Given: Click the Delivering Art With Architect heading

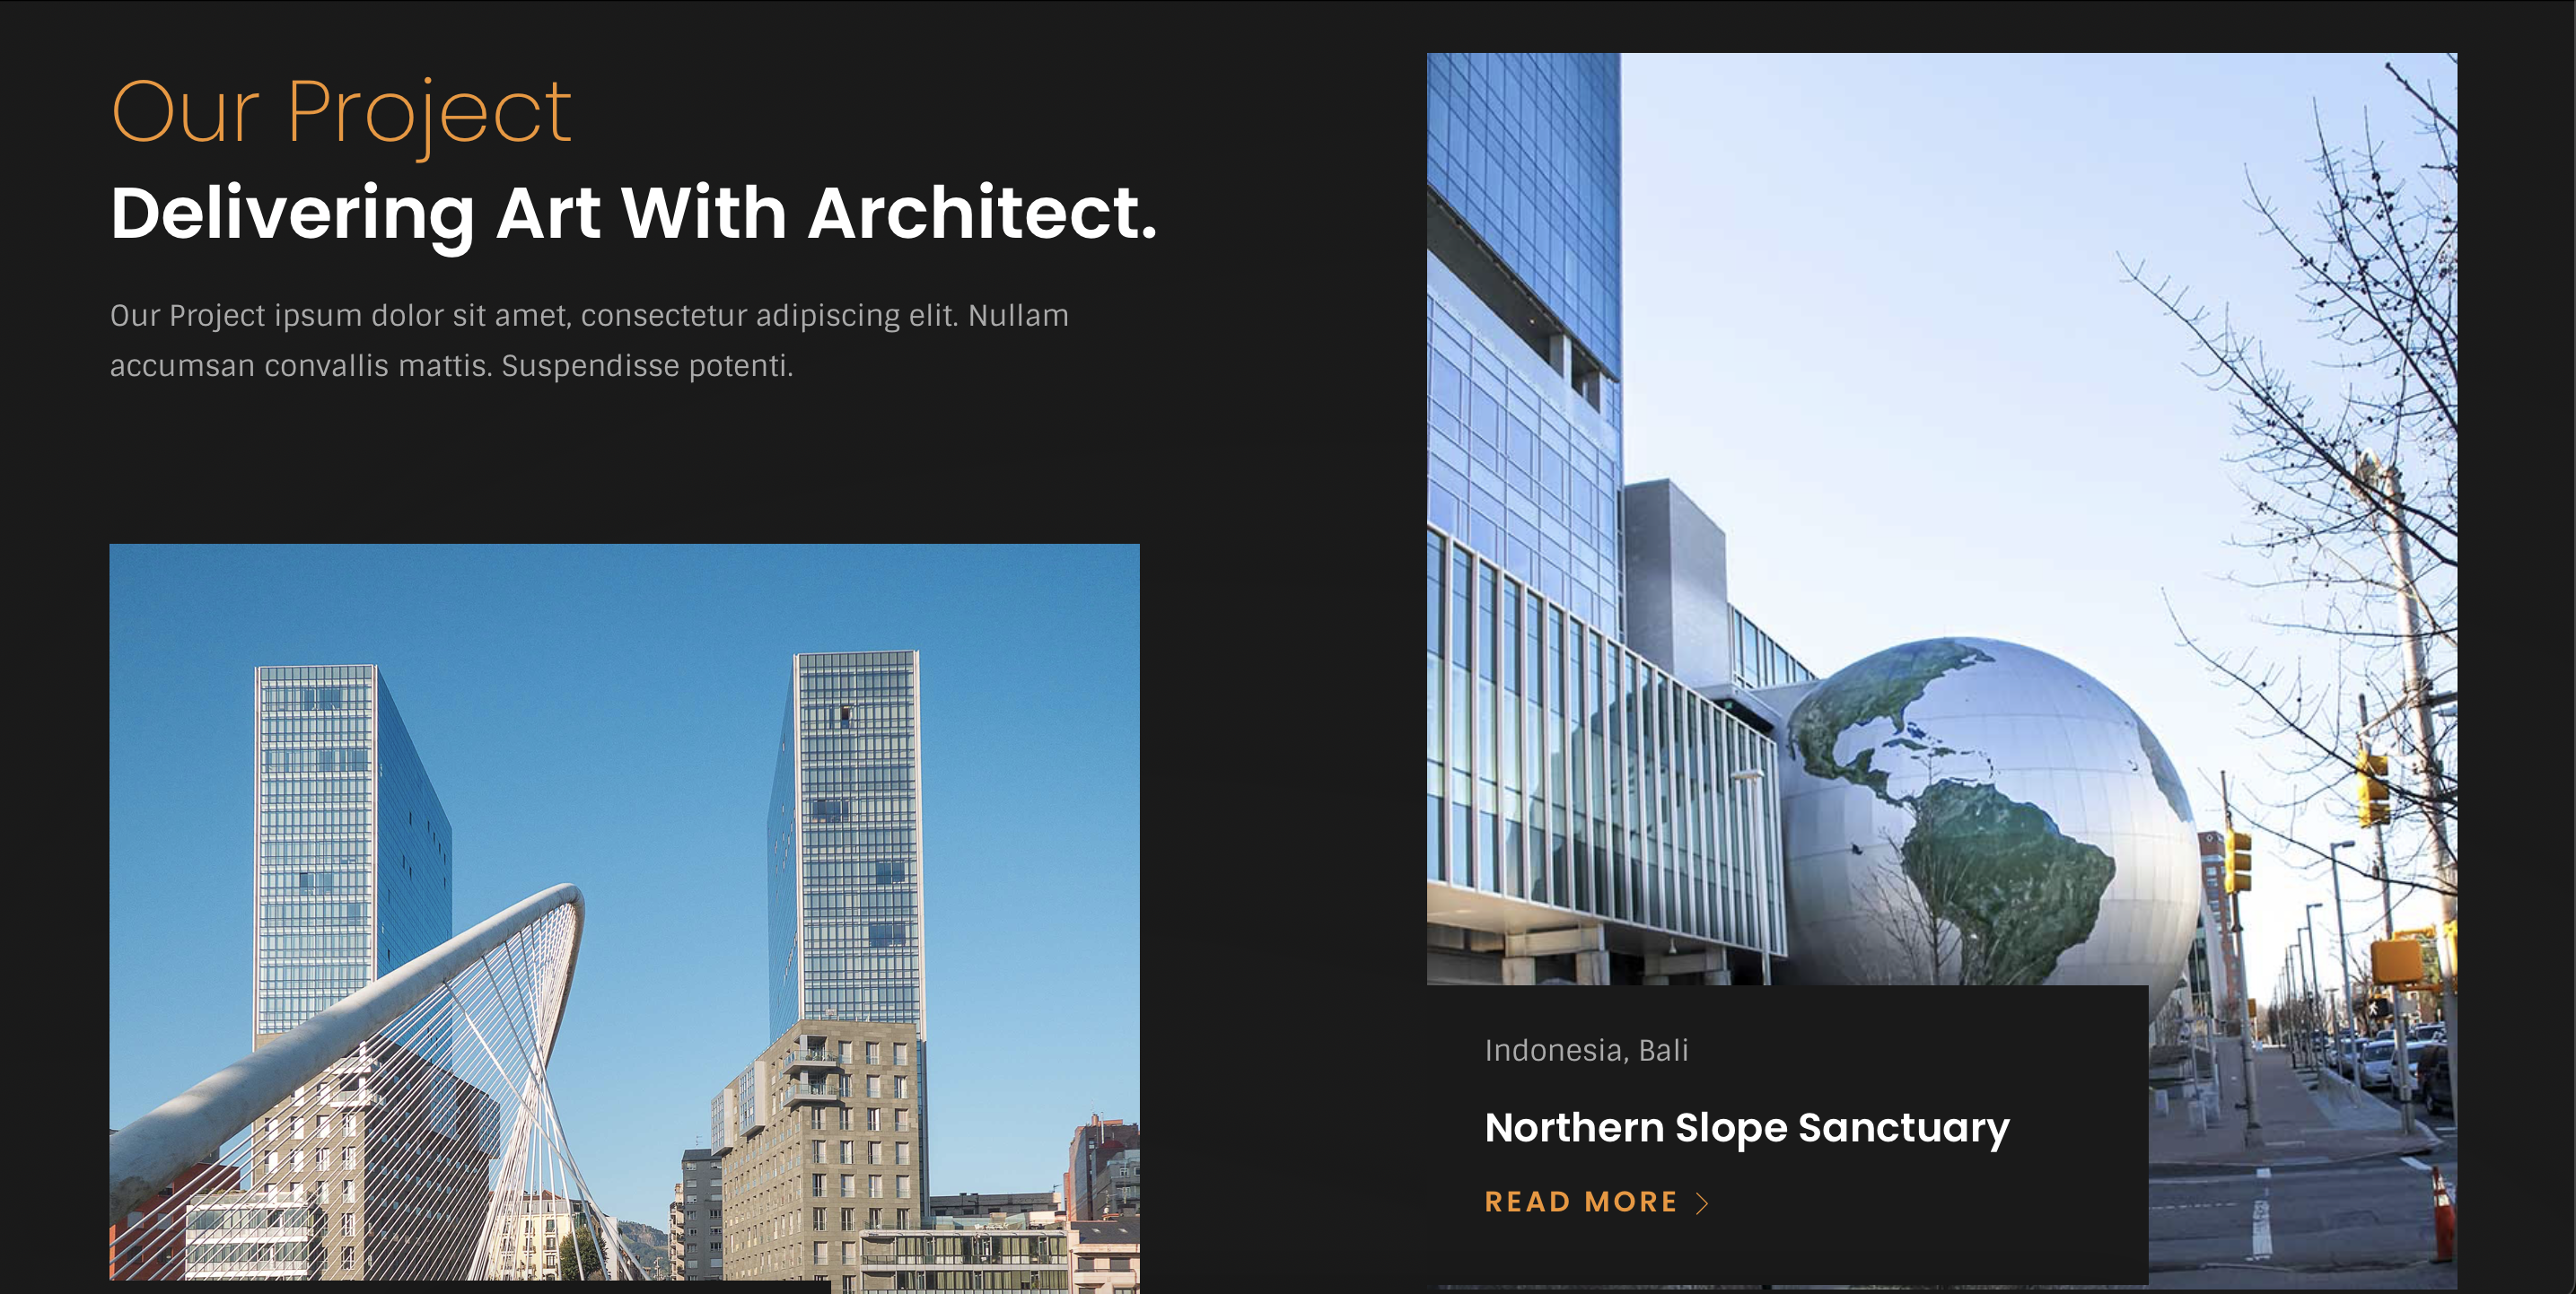Looking at the screenshot, I should pyautogui.click(x=633, y=214).
